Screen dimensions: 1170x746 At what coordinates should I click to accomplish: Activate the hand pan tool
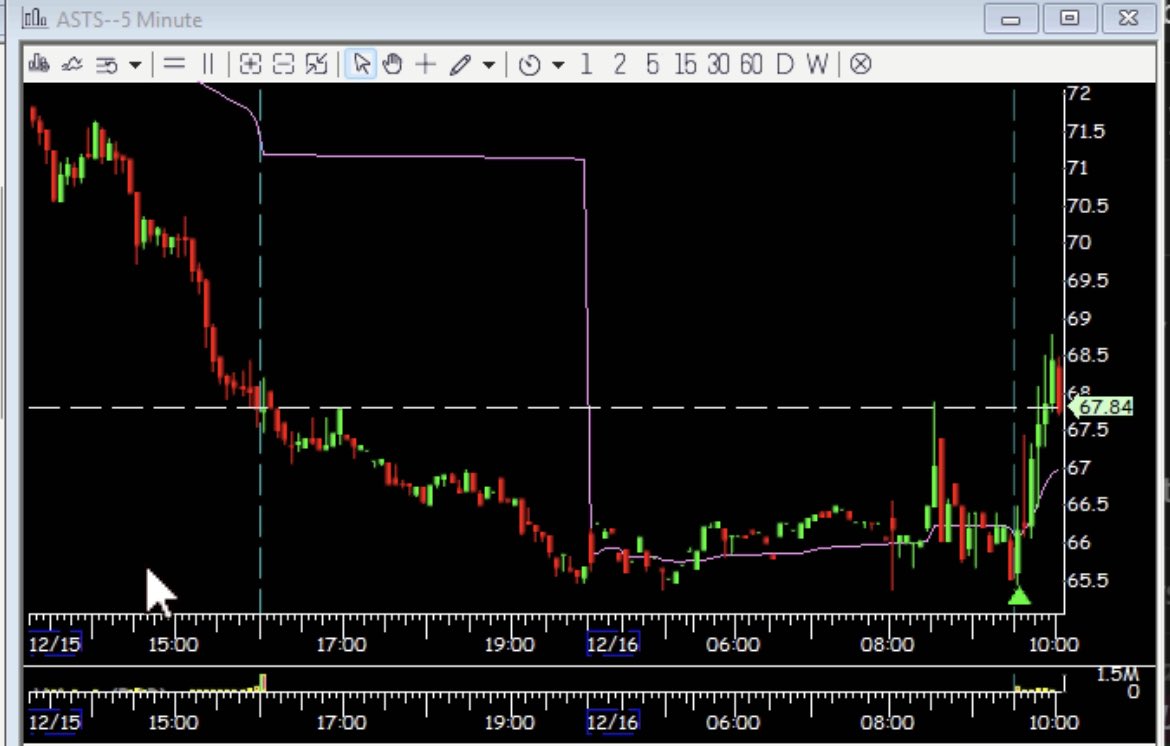(392, 64)
